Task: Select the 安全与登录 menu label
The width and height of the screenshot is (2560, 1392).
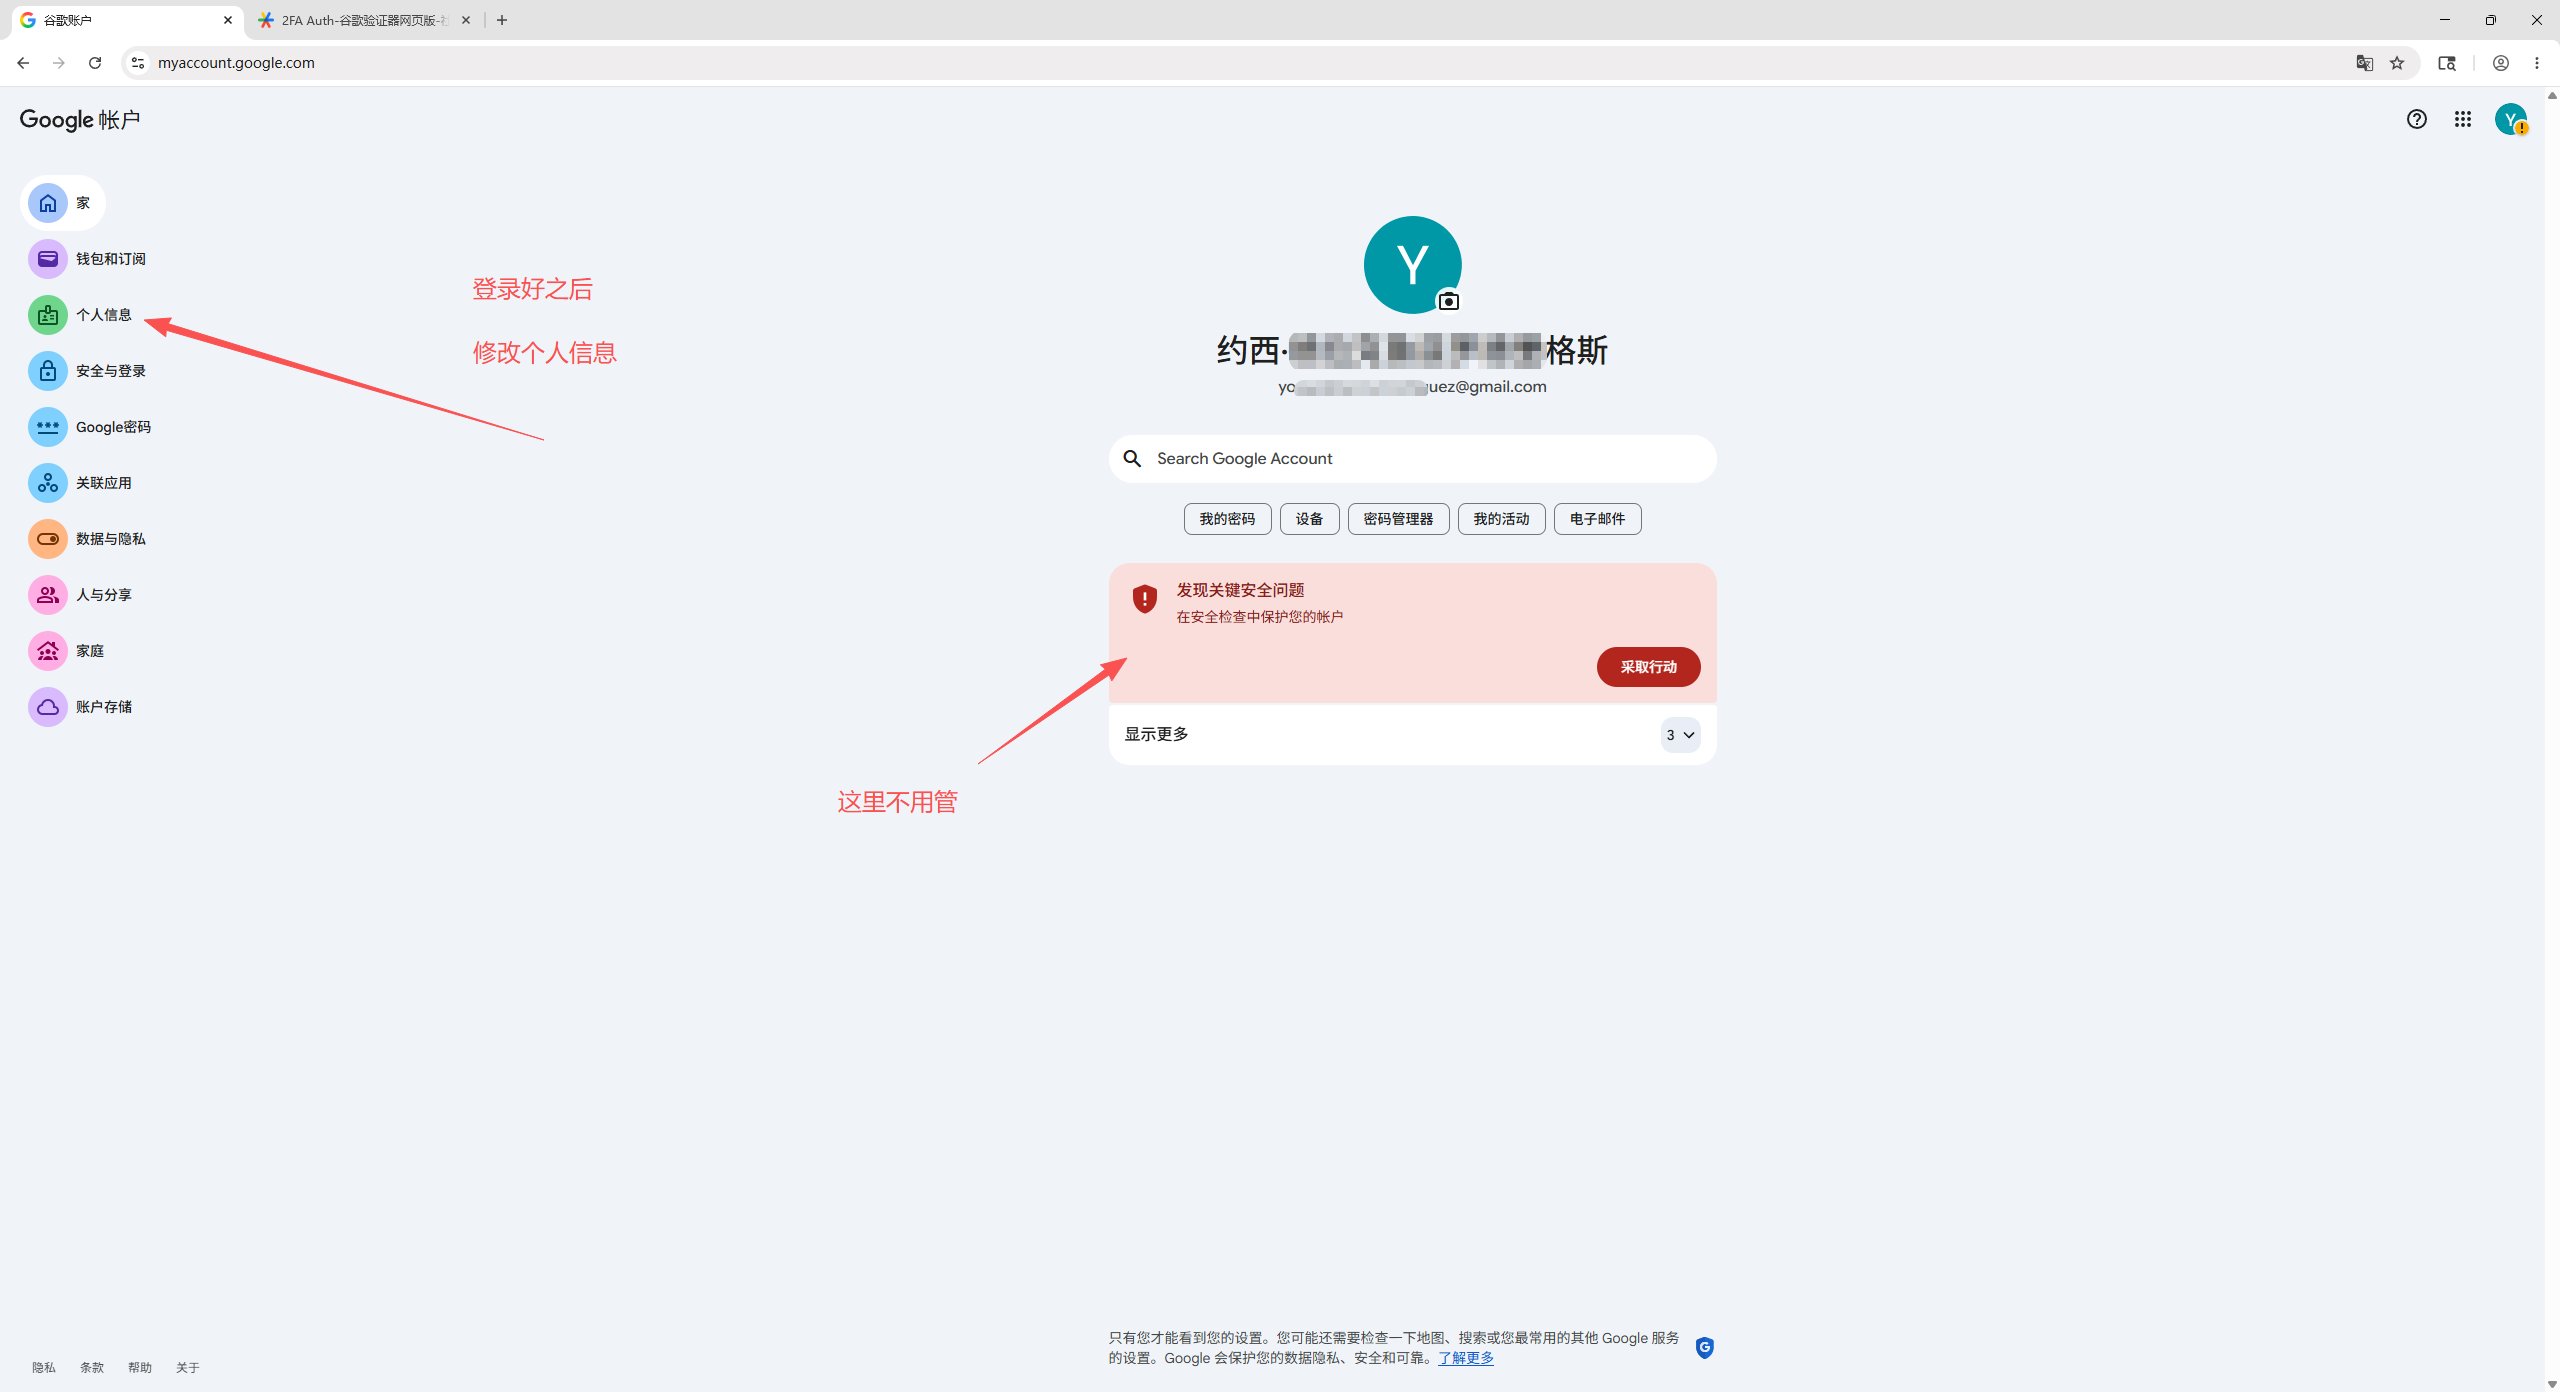Action: pyautogui.click(x=111, y=371)
